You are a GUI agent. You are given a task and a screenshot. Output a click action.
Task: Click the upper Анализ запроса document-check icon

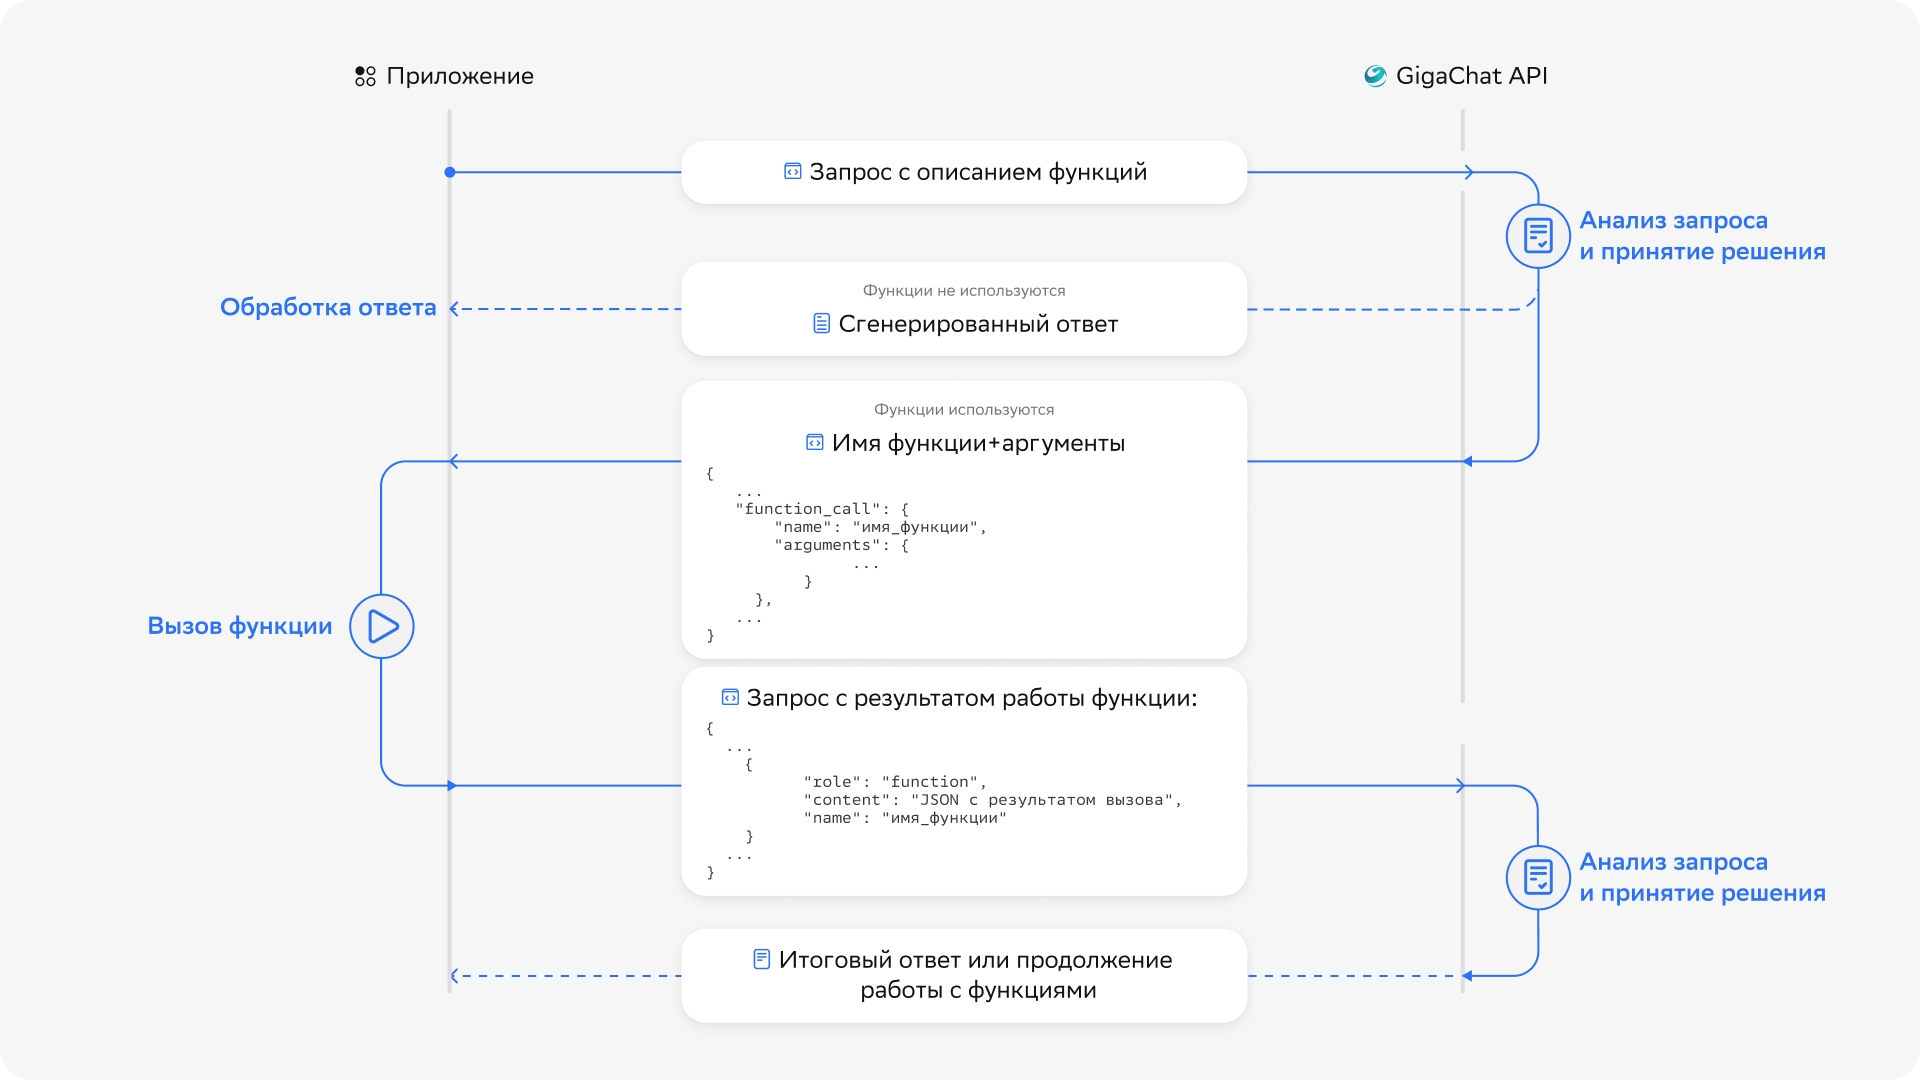click(x=1538, y=236)
